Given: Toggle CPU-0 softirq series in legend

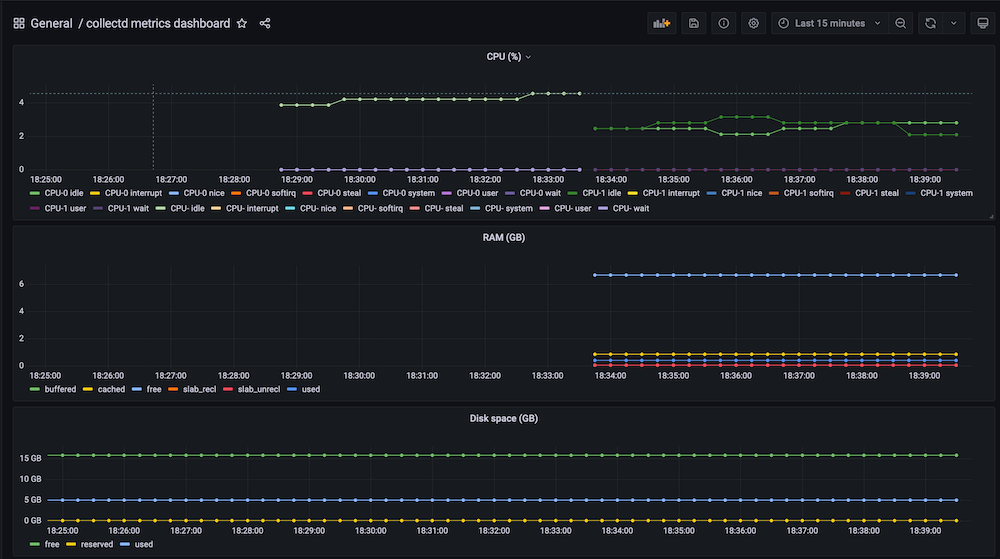Looking at the screenshot, I should [271, 193].
